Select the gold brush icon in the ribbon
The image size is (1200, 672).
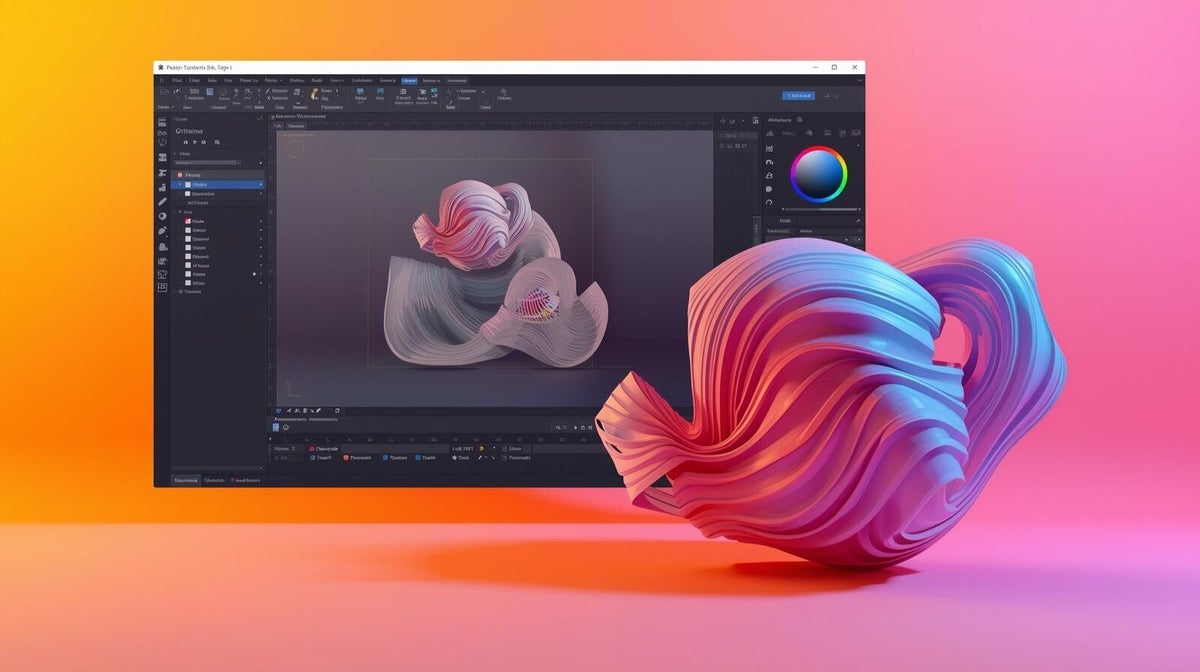[x=314, y=94]
